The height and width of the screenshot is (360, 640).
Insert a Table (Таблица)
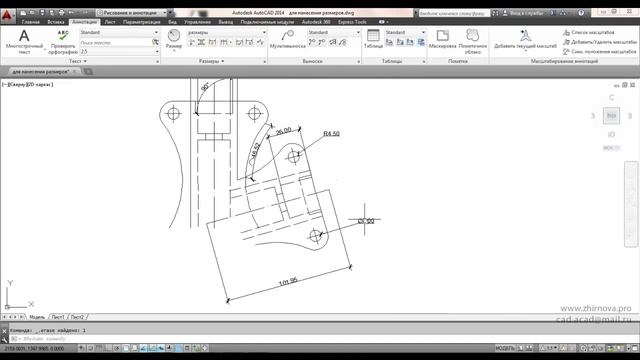point(373,39)
